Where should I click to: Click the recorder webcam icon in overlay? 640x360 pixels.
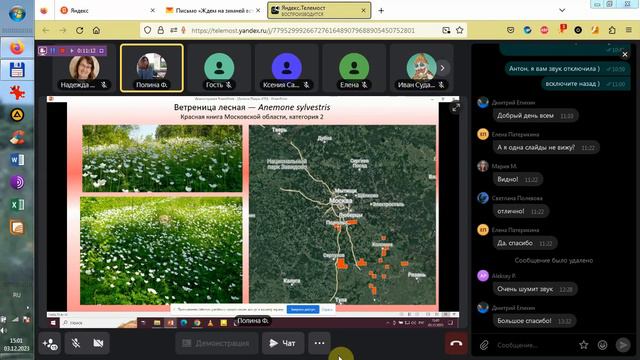[x=43, y=51]
